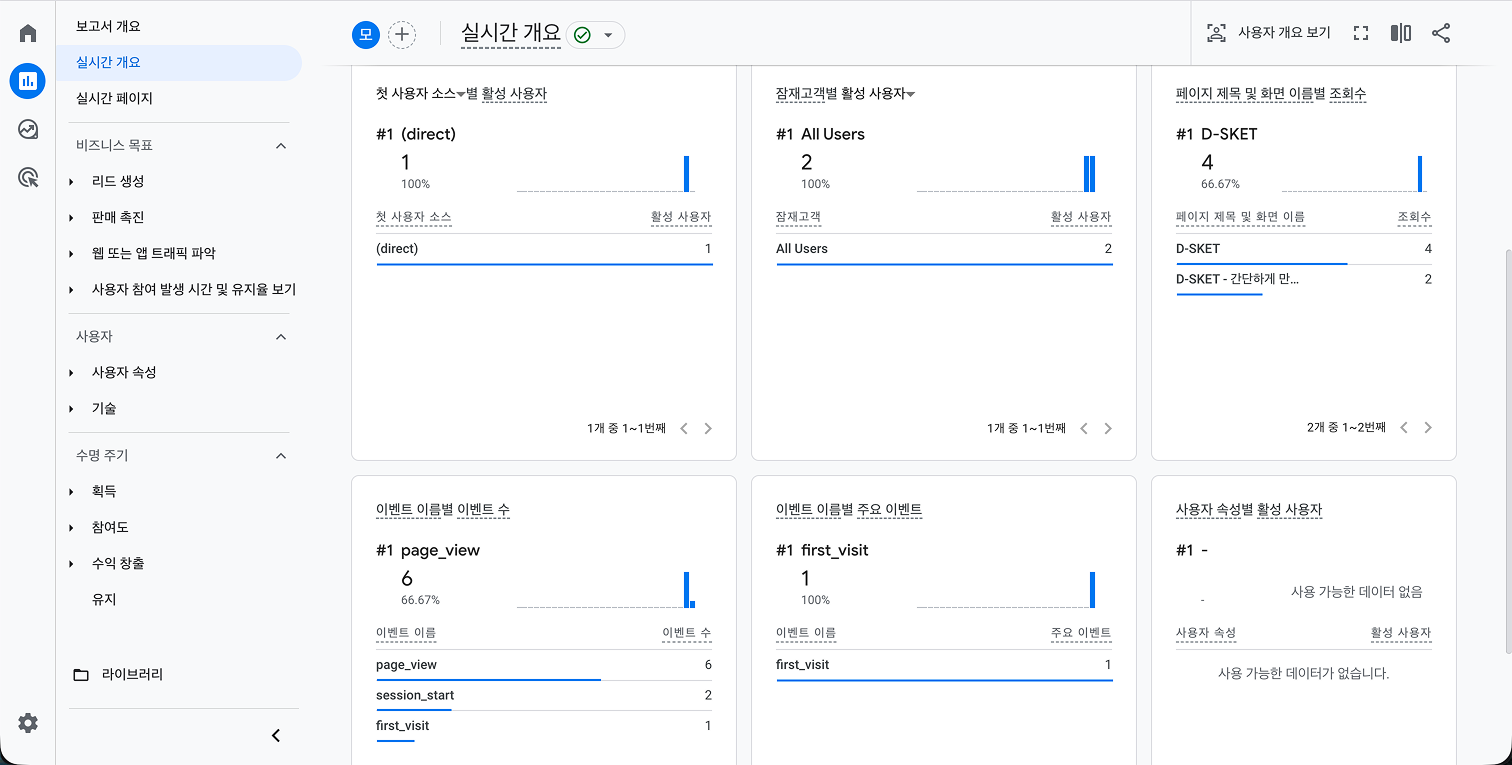The height and width of the screenshot is (765, 1512).
Task: Add a comparison with the plus icon
Action: coord(402,34)
